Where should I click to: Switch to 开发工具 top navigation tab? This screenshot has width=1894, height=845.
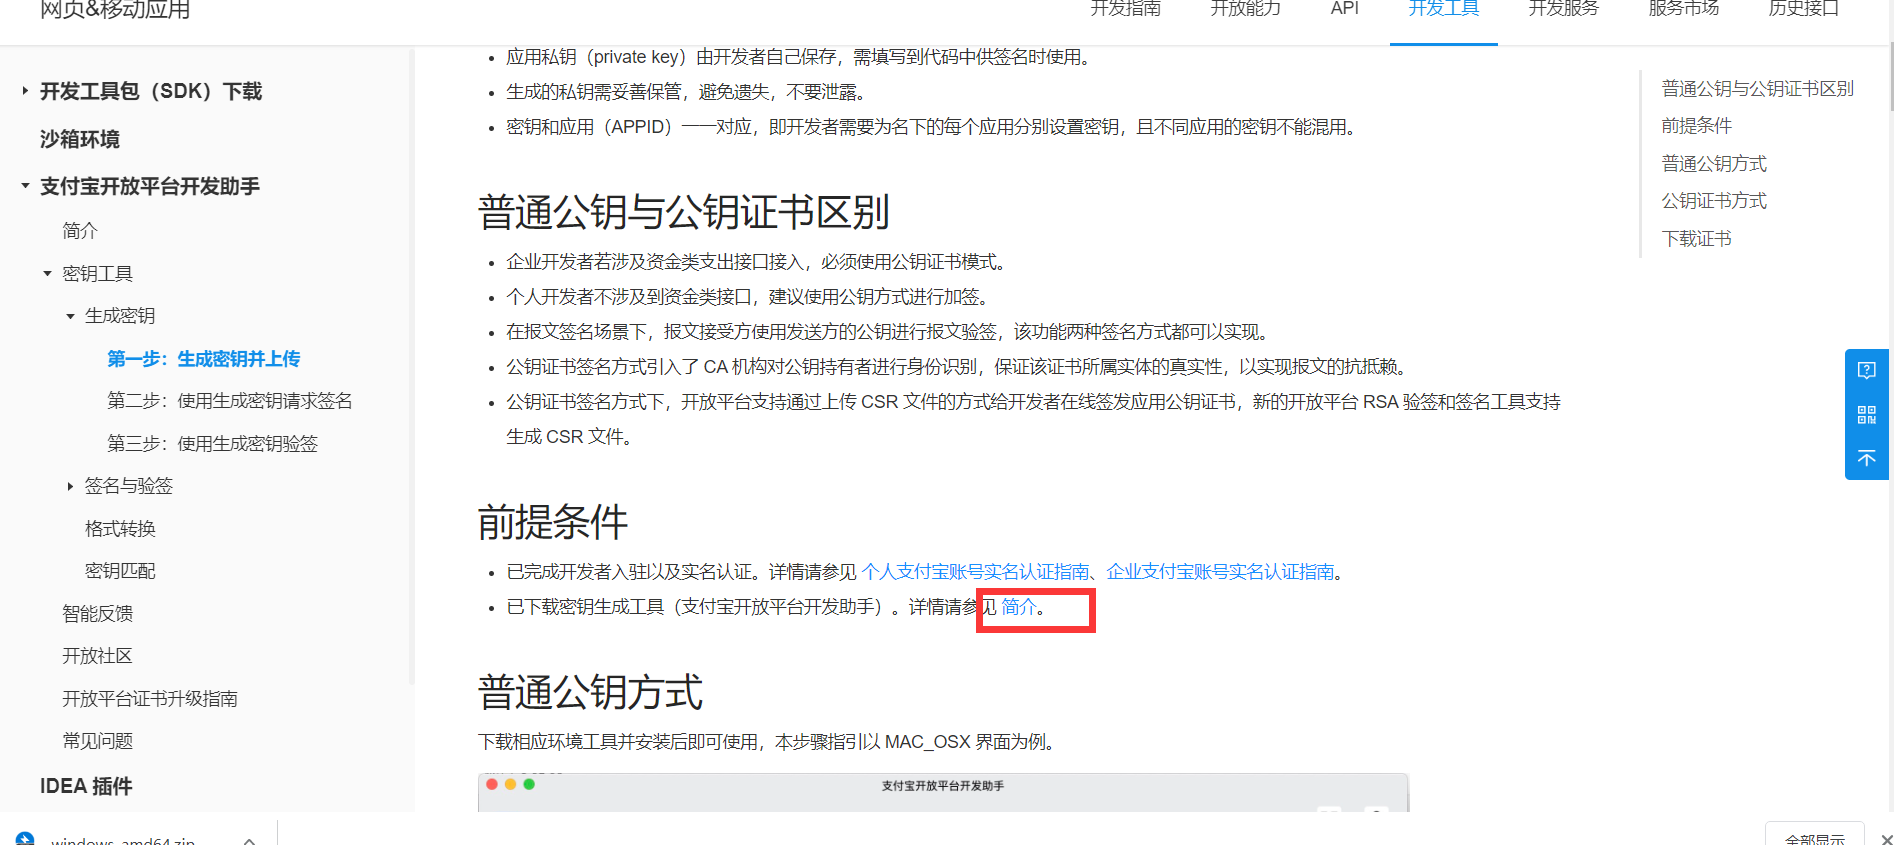click(x=1444, y=9)
